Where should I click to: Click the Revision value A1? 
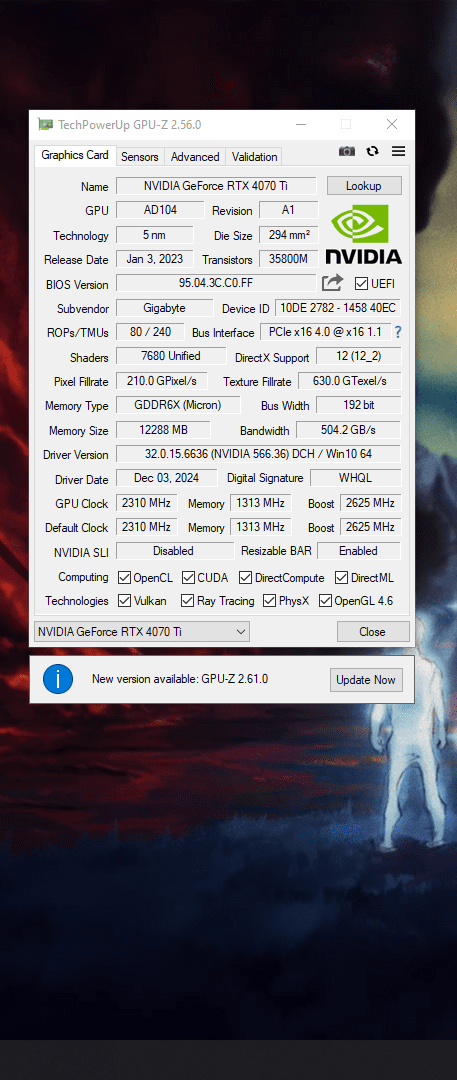pos(289,210)
